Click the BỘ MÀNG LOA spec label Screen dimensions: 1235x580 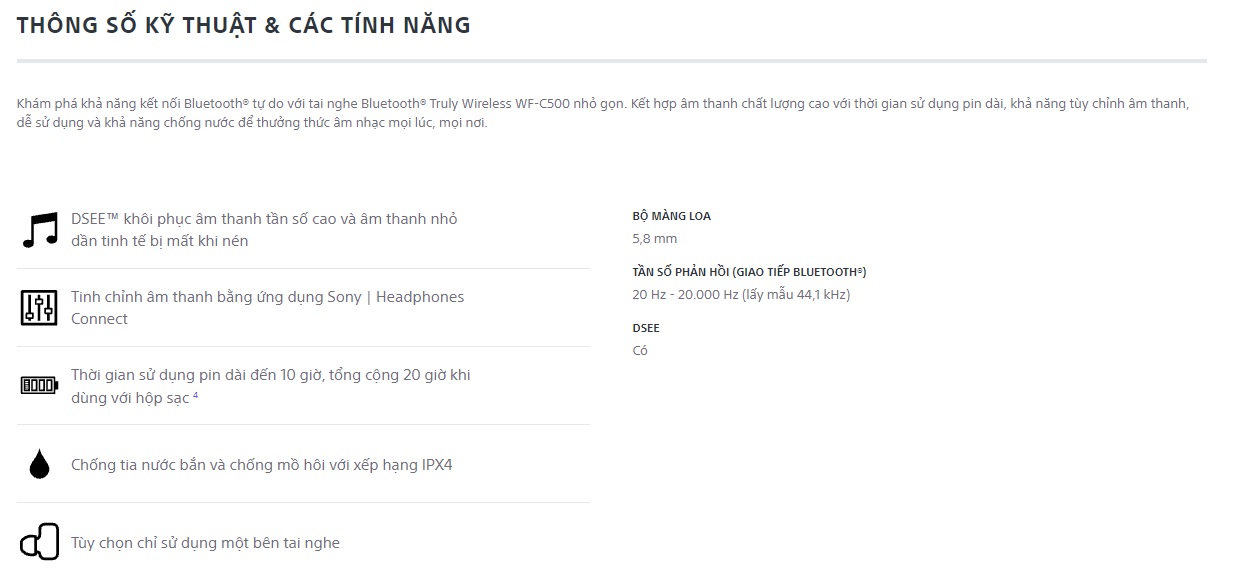click(x=671, y=216)
